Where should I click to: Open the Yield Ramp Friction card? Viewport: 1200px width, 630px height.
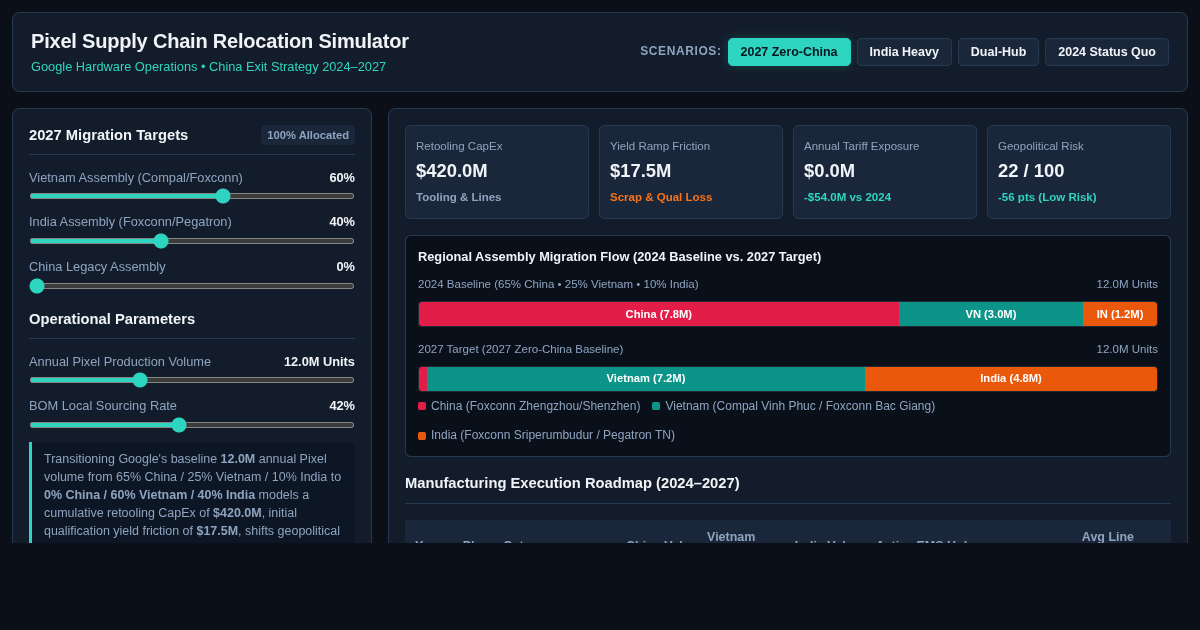coord(691,172)
